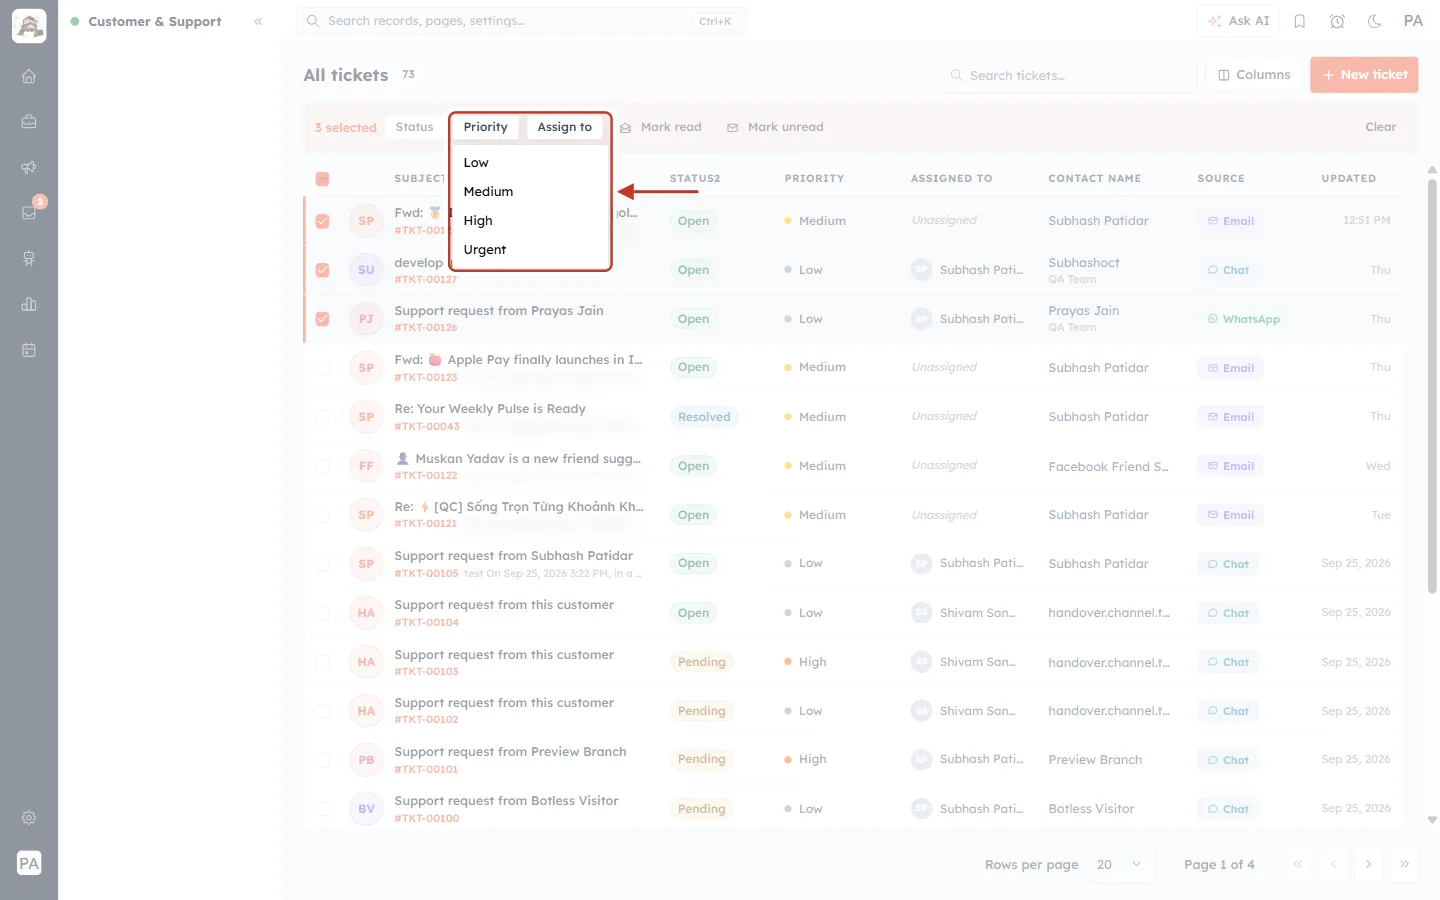Viewport: 1440px width, 900px height.
Task: Clear the current ticket selection
Action: point(1381,127)
